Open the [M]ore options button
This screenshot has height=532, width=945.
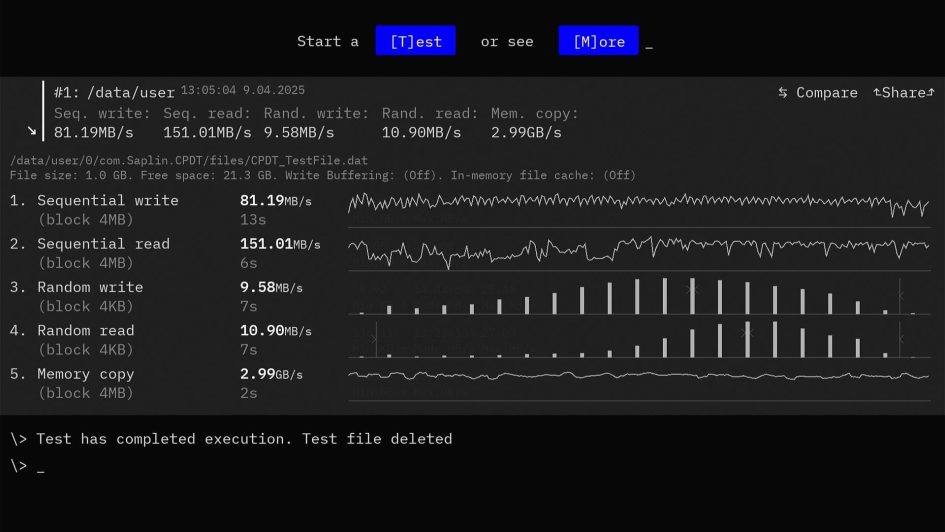click(598, 41)
